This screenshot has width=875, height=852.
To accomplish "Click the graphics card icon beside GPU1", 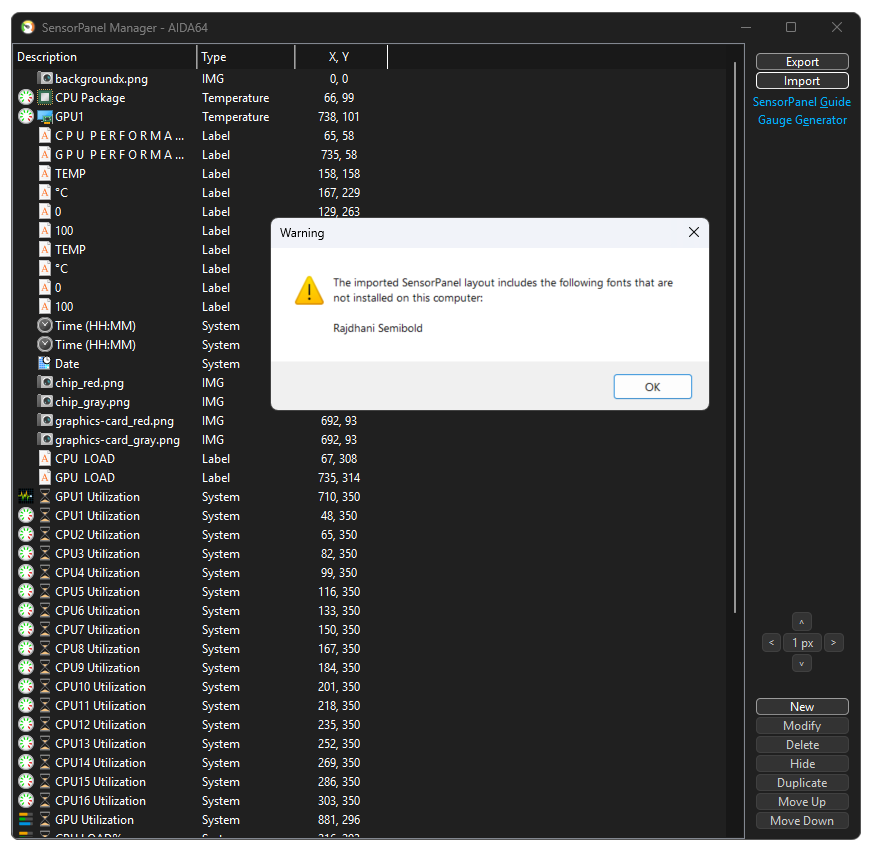I will [45, 117].
